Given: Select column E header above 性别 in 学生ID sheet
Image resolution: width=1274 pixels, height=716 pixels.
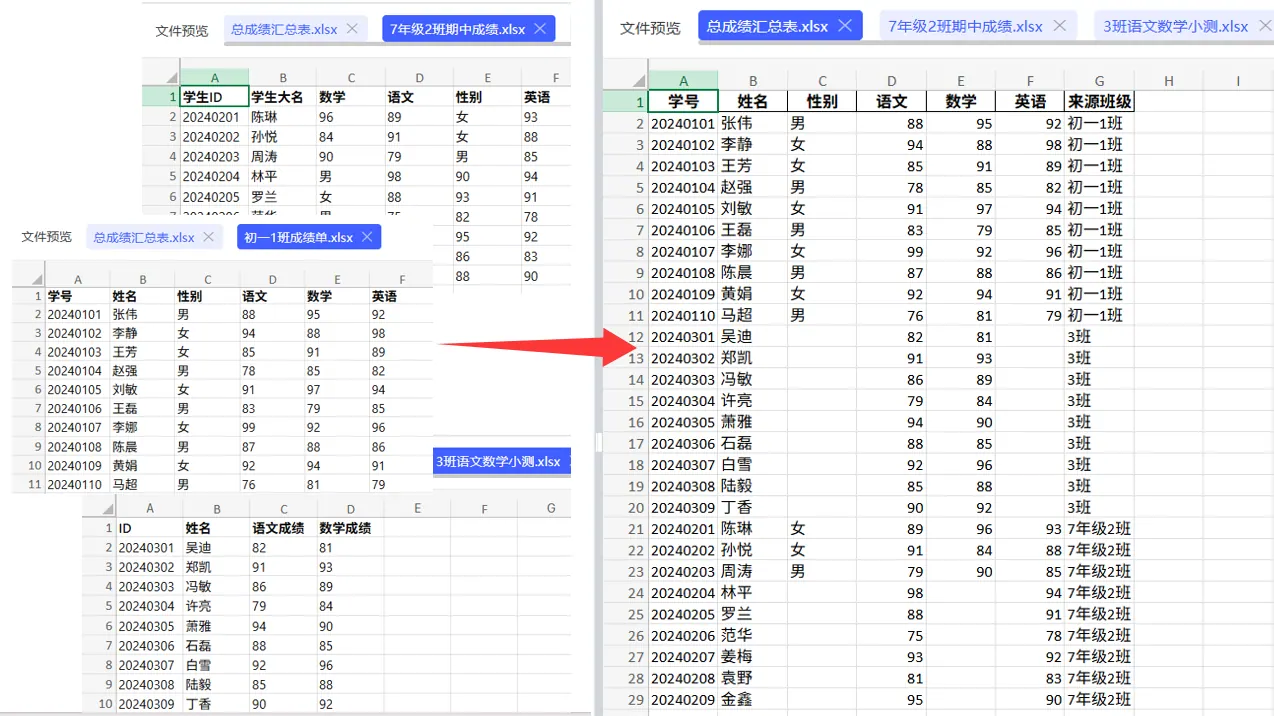Looking at the screenshot, I should [487, 77].
